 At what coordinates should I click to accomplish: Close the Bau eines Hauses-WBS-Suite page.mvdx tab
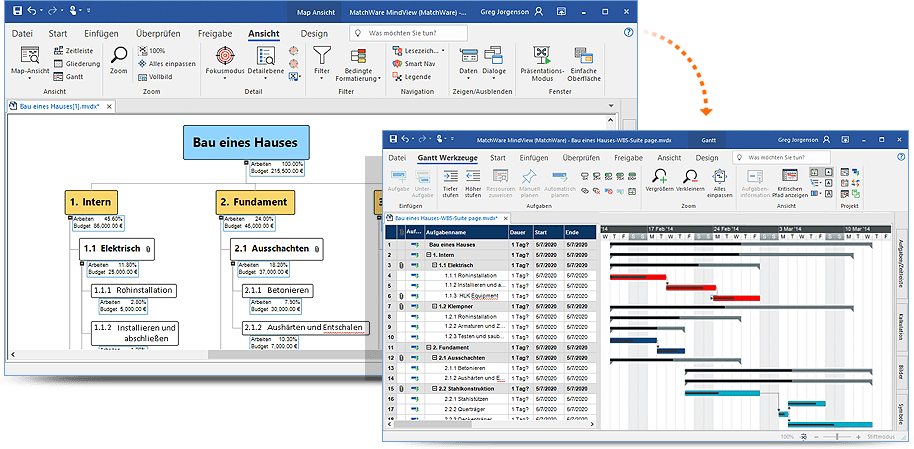505,218
